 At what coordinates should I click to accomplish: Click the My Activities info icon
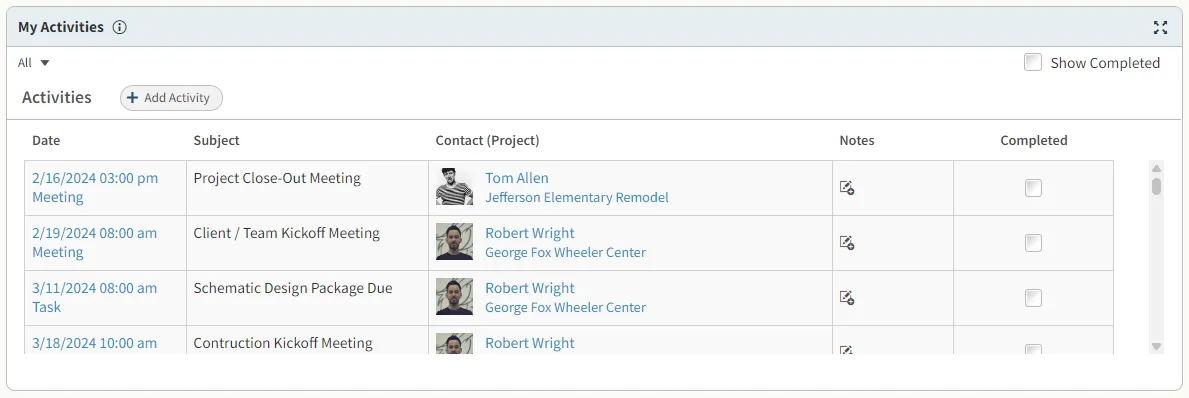(119, 27)
